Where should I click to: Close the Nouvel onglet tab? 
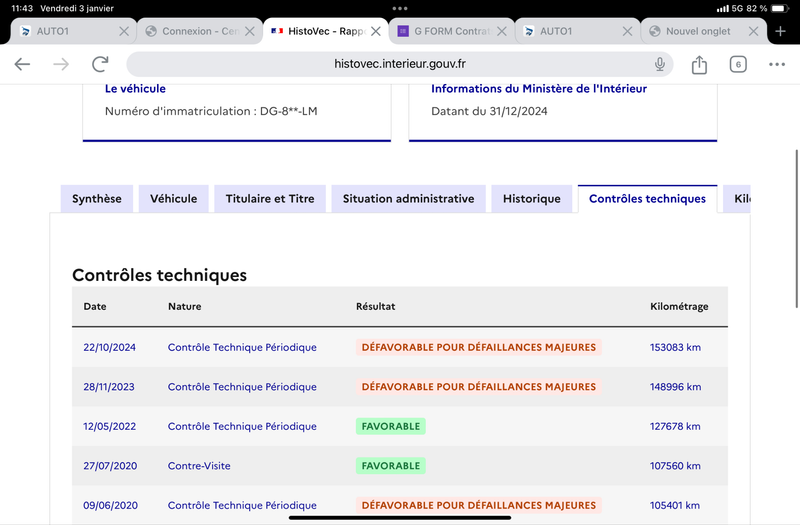coord(753,31)
